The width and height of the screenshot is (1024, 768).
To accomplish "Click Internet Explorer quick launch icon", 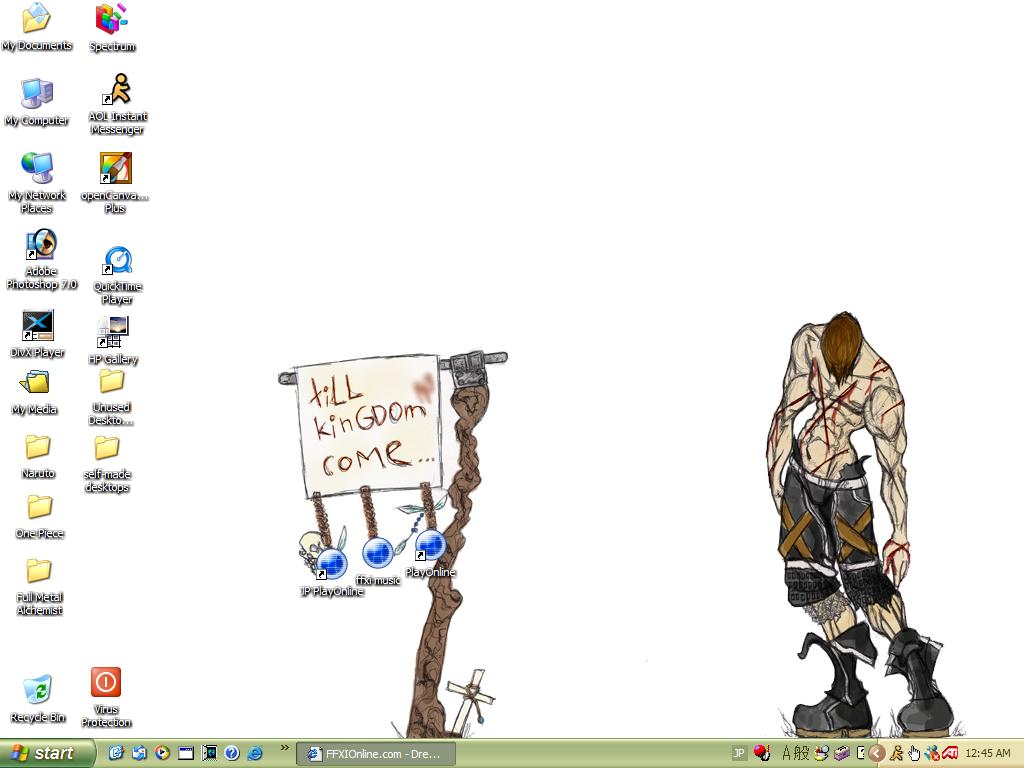I will tap(255, 753).
